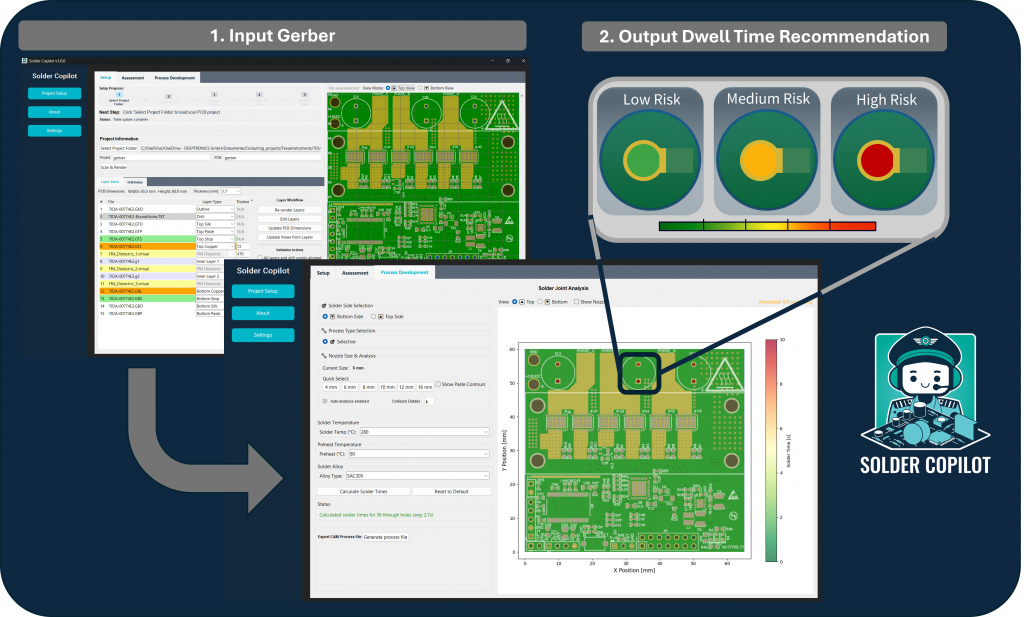Click the Project name input field

(160, 157)
